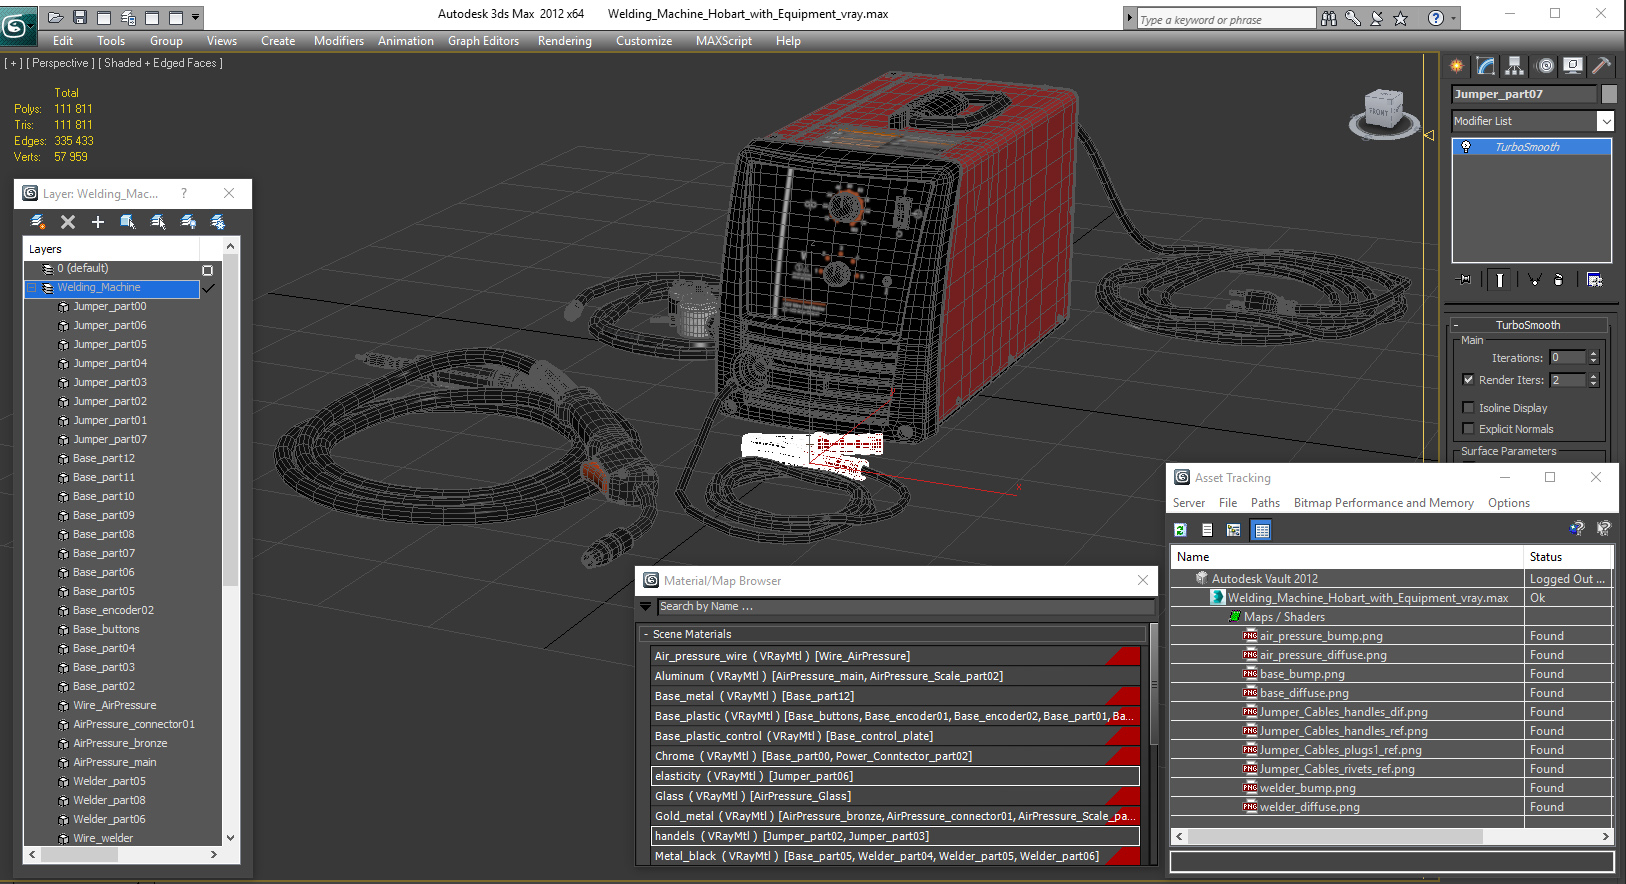This screenshot has width=1626, height=884.
Task: Click the keyword search input field
Action: tap(1226, 19)
